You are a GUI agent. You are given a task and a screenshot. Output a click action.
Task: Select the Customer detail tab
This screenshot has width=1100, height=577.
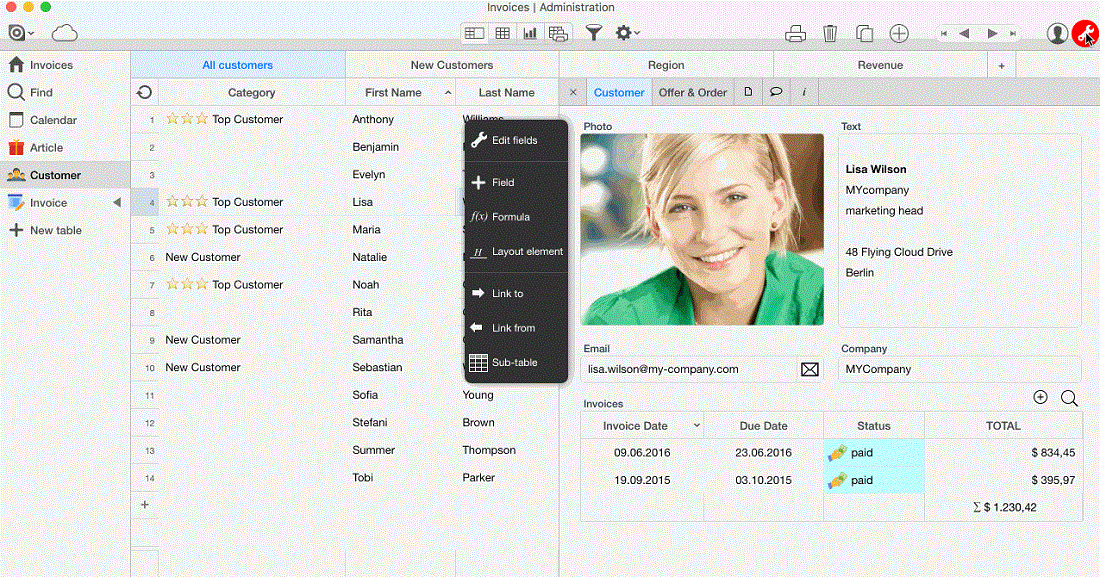(619, 92)
